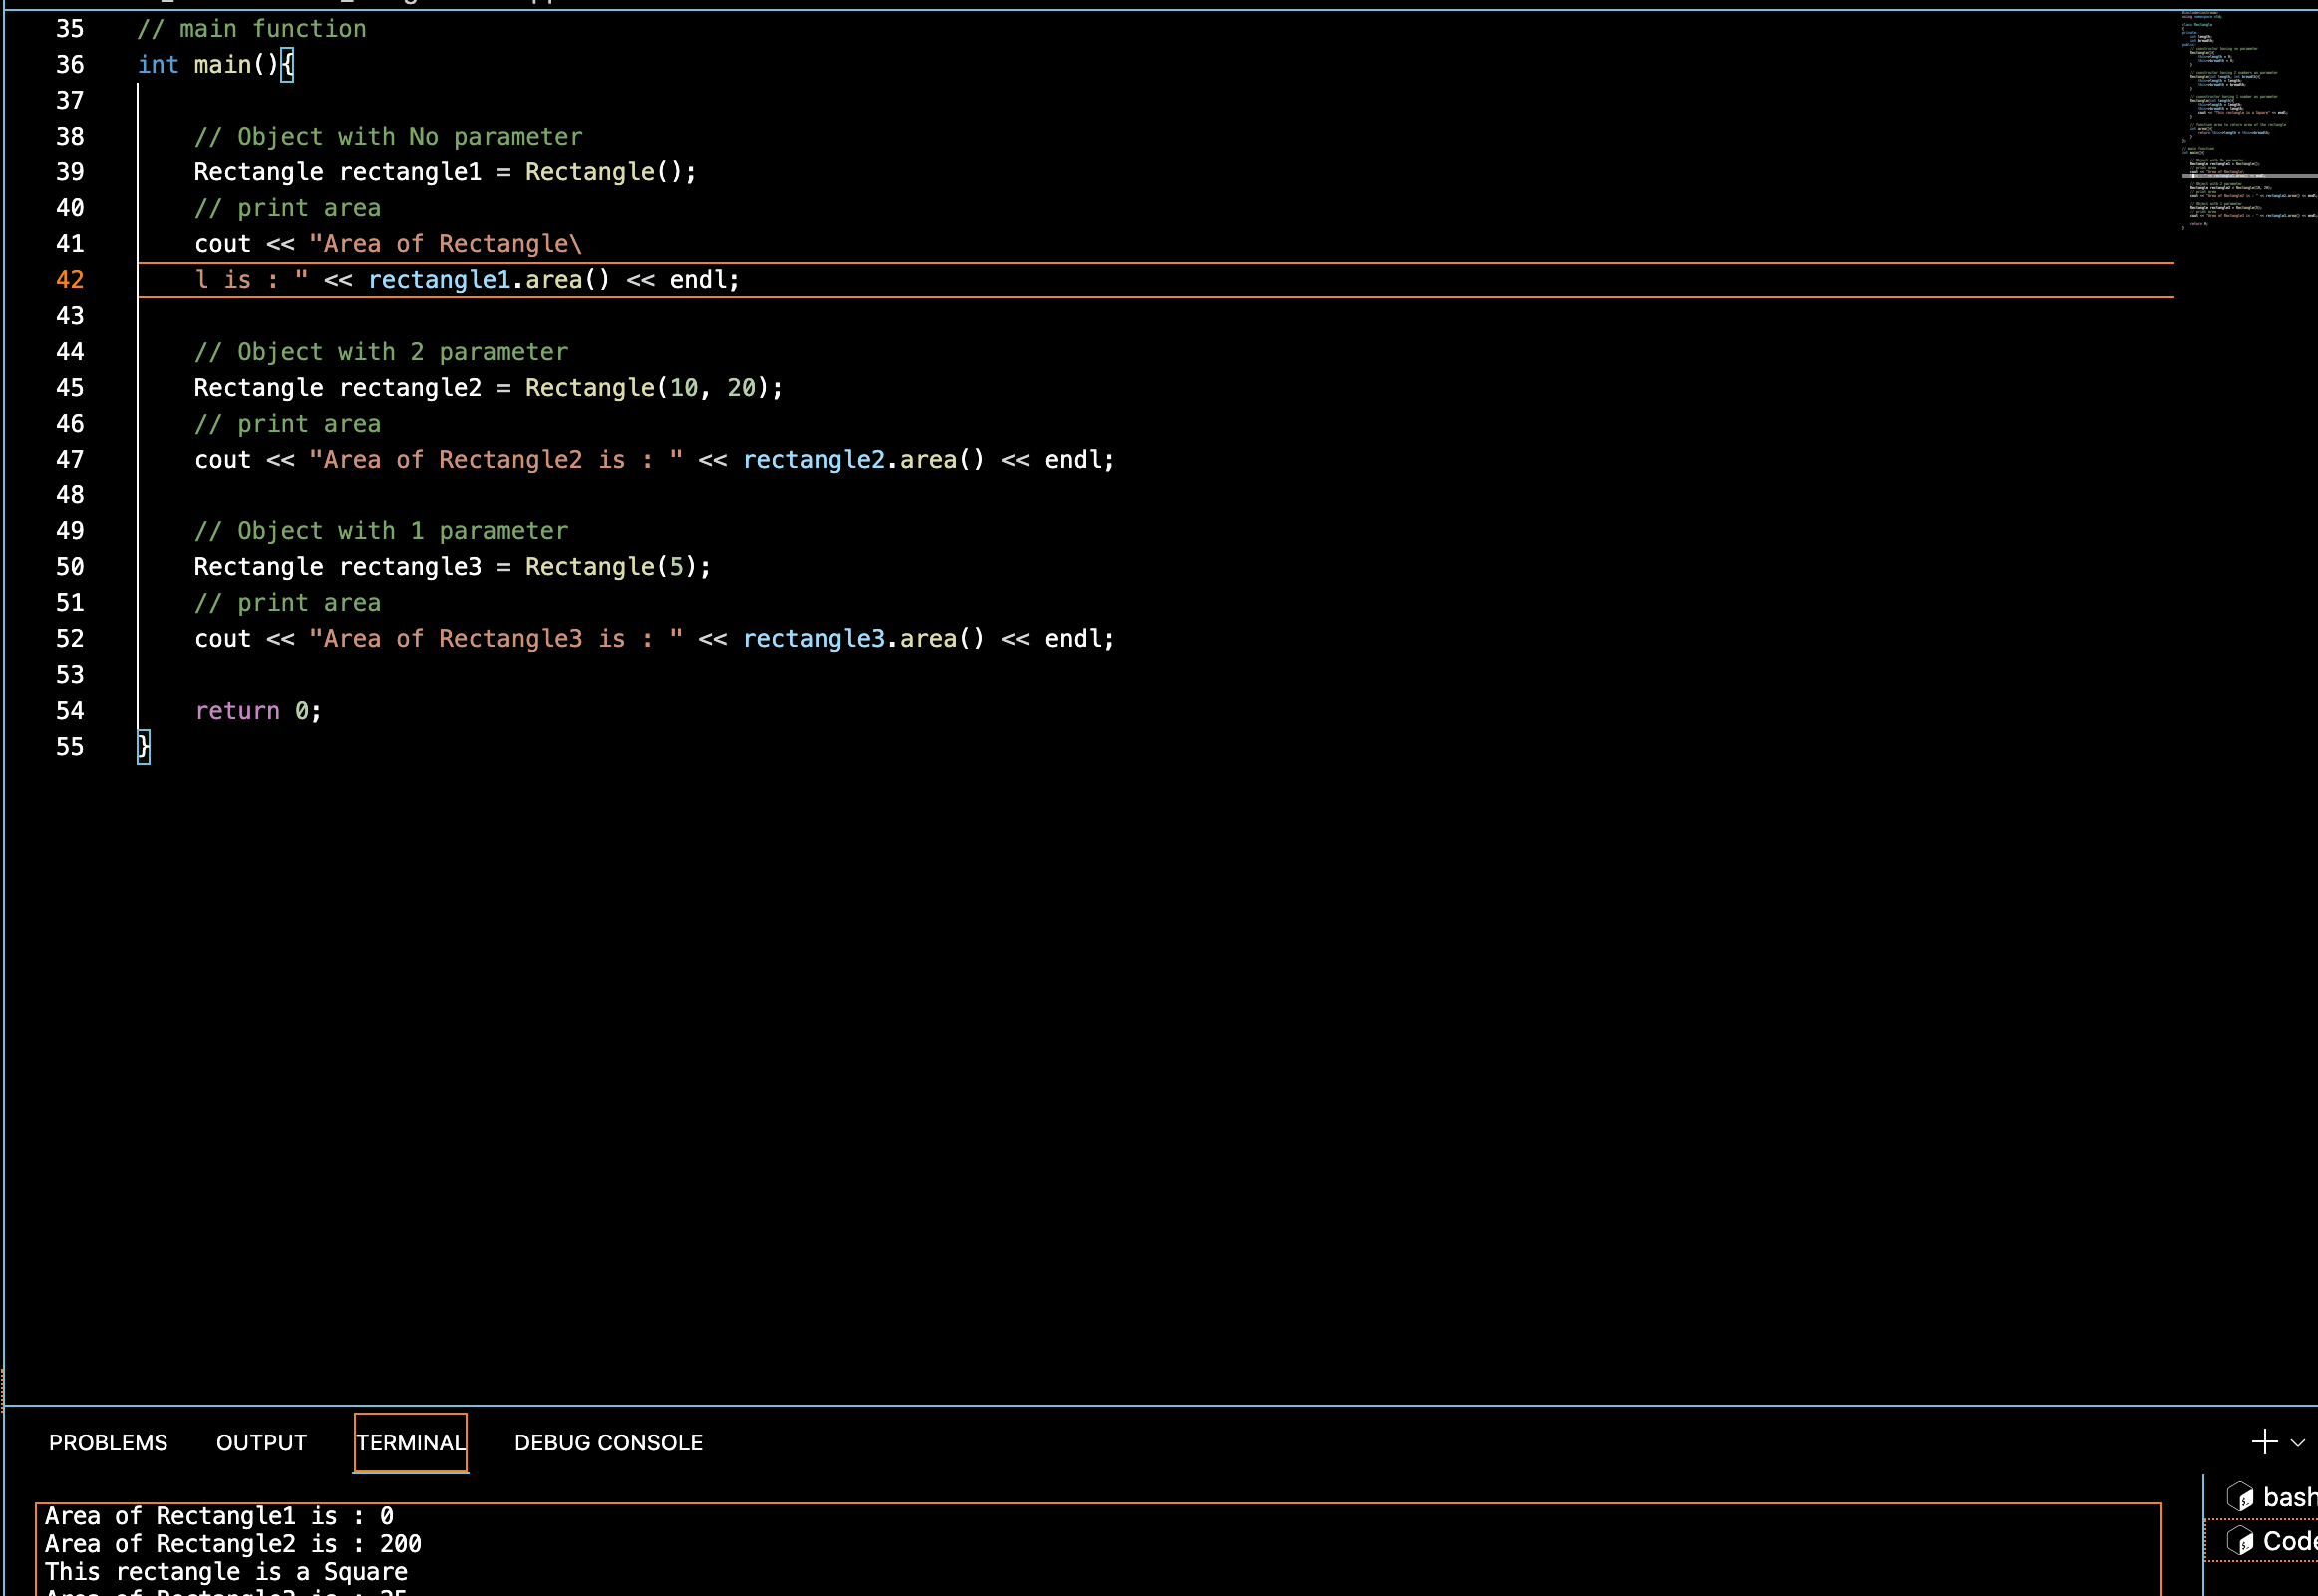Screen dimensions: 2318x1596
Task: Click the minimap highlighted viewport slider
Action: 2250,177
